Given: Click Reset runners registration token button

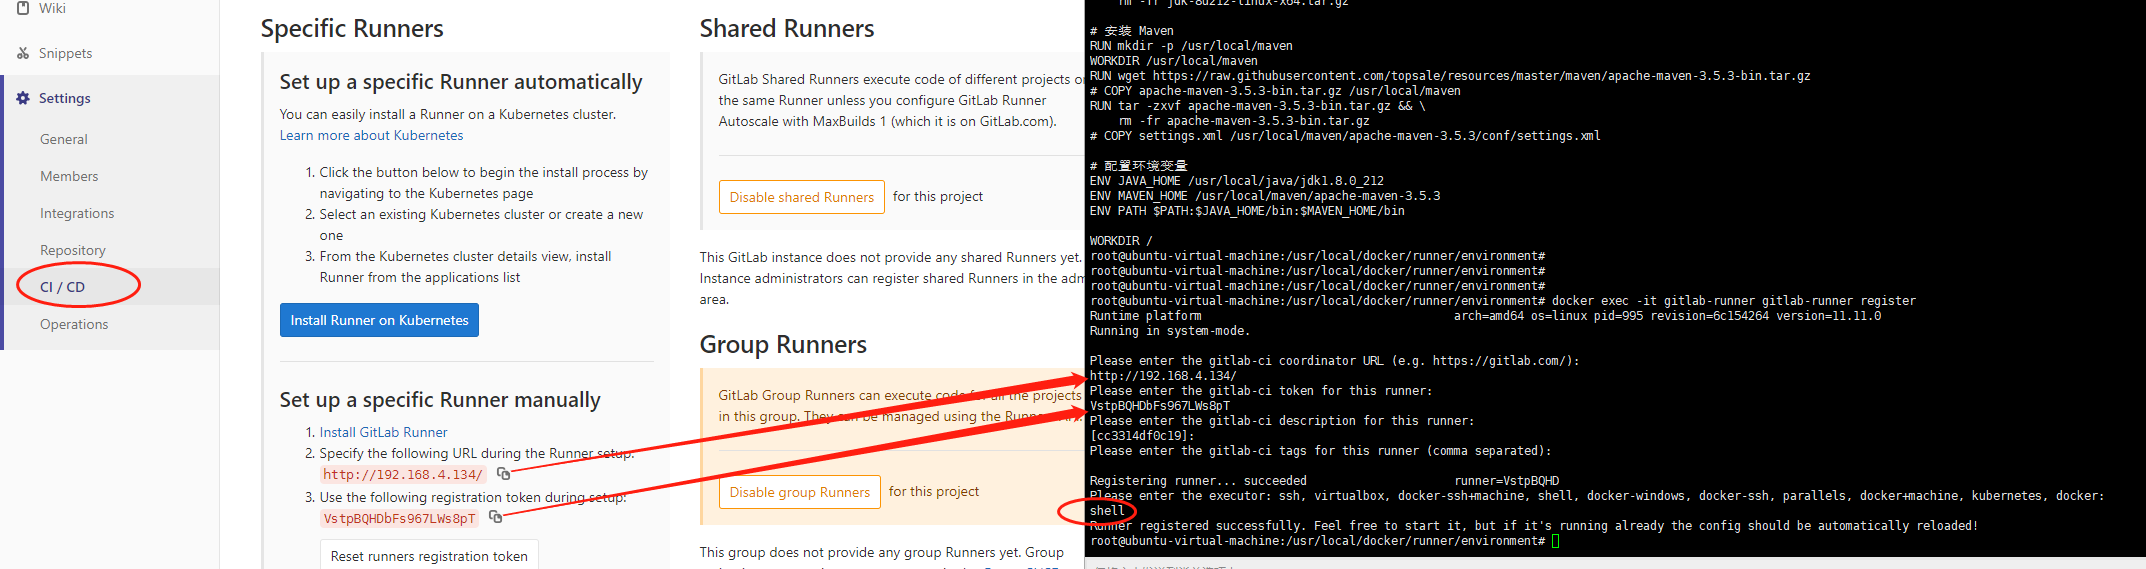Looking at the screenshot, I should tap(429, 555).
